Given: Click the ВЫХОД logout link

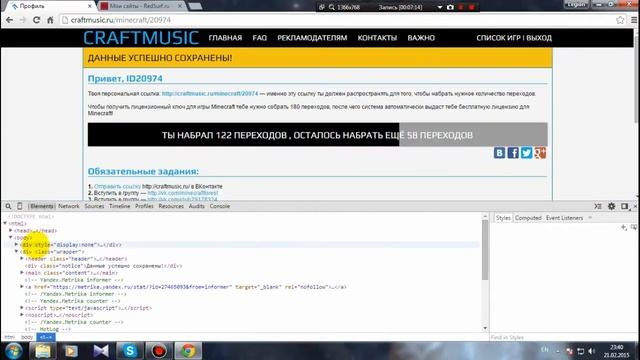Looking at the screenshot, I should pyautogui.click(x=539, y=38).
